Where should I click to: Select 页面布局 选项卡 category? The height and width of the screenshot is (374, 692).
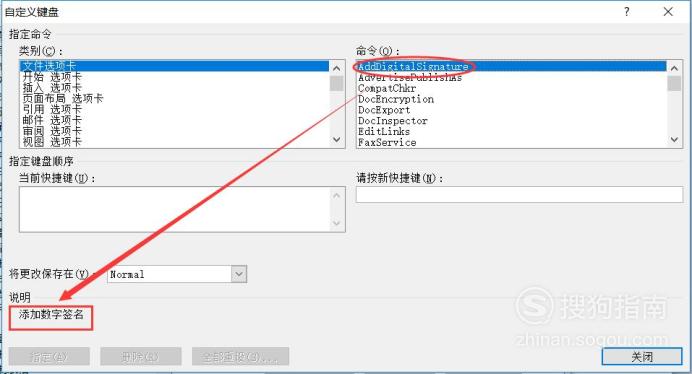coord(174,98)
